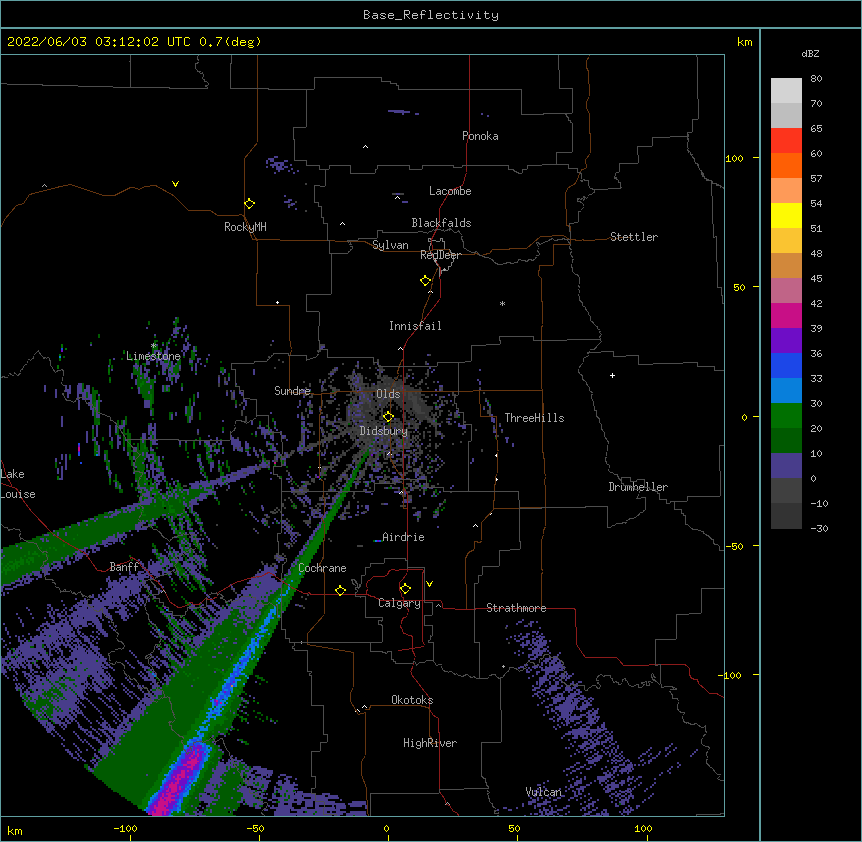Click the magenta high-reflectivity echo core
The height and width of the screenshot is (842, 862).
click(180, 780)
